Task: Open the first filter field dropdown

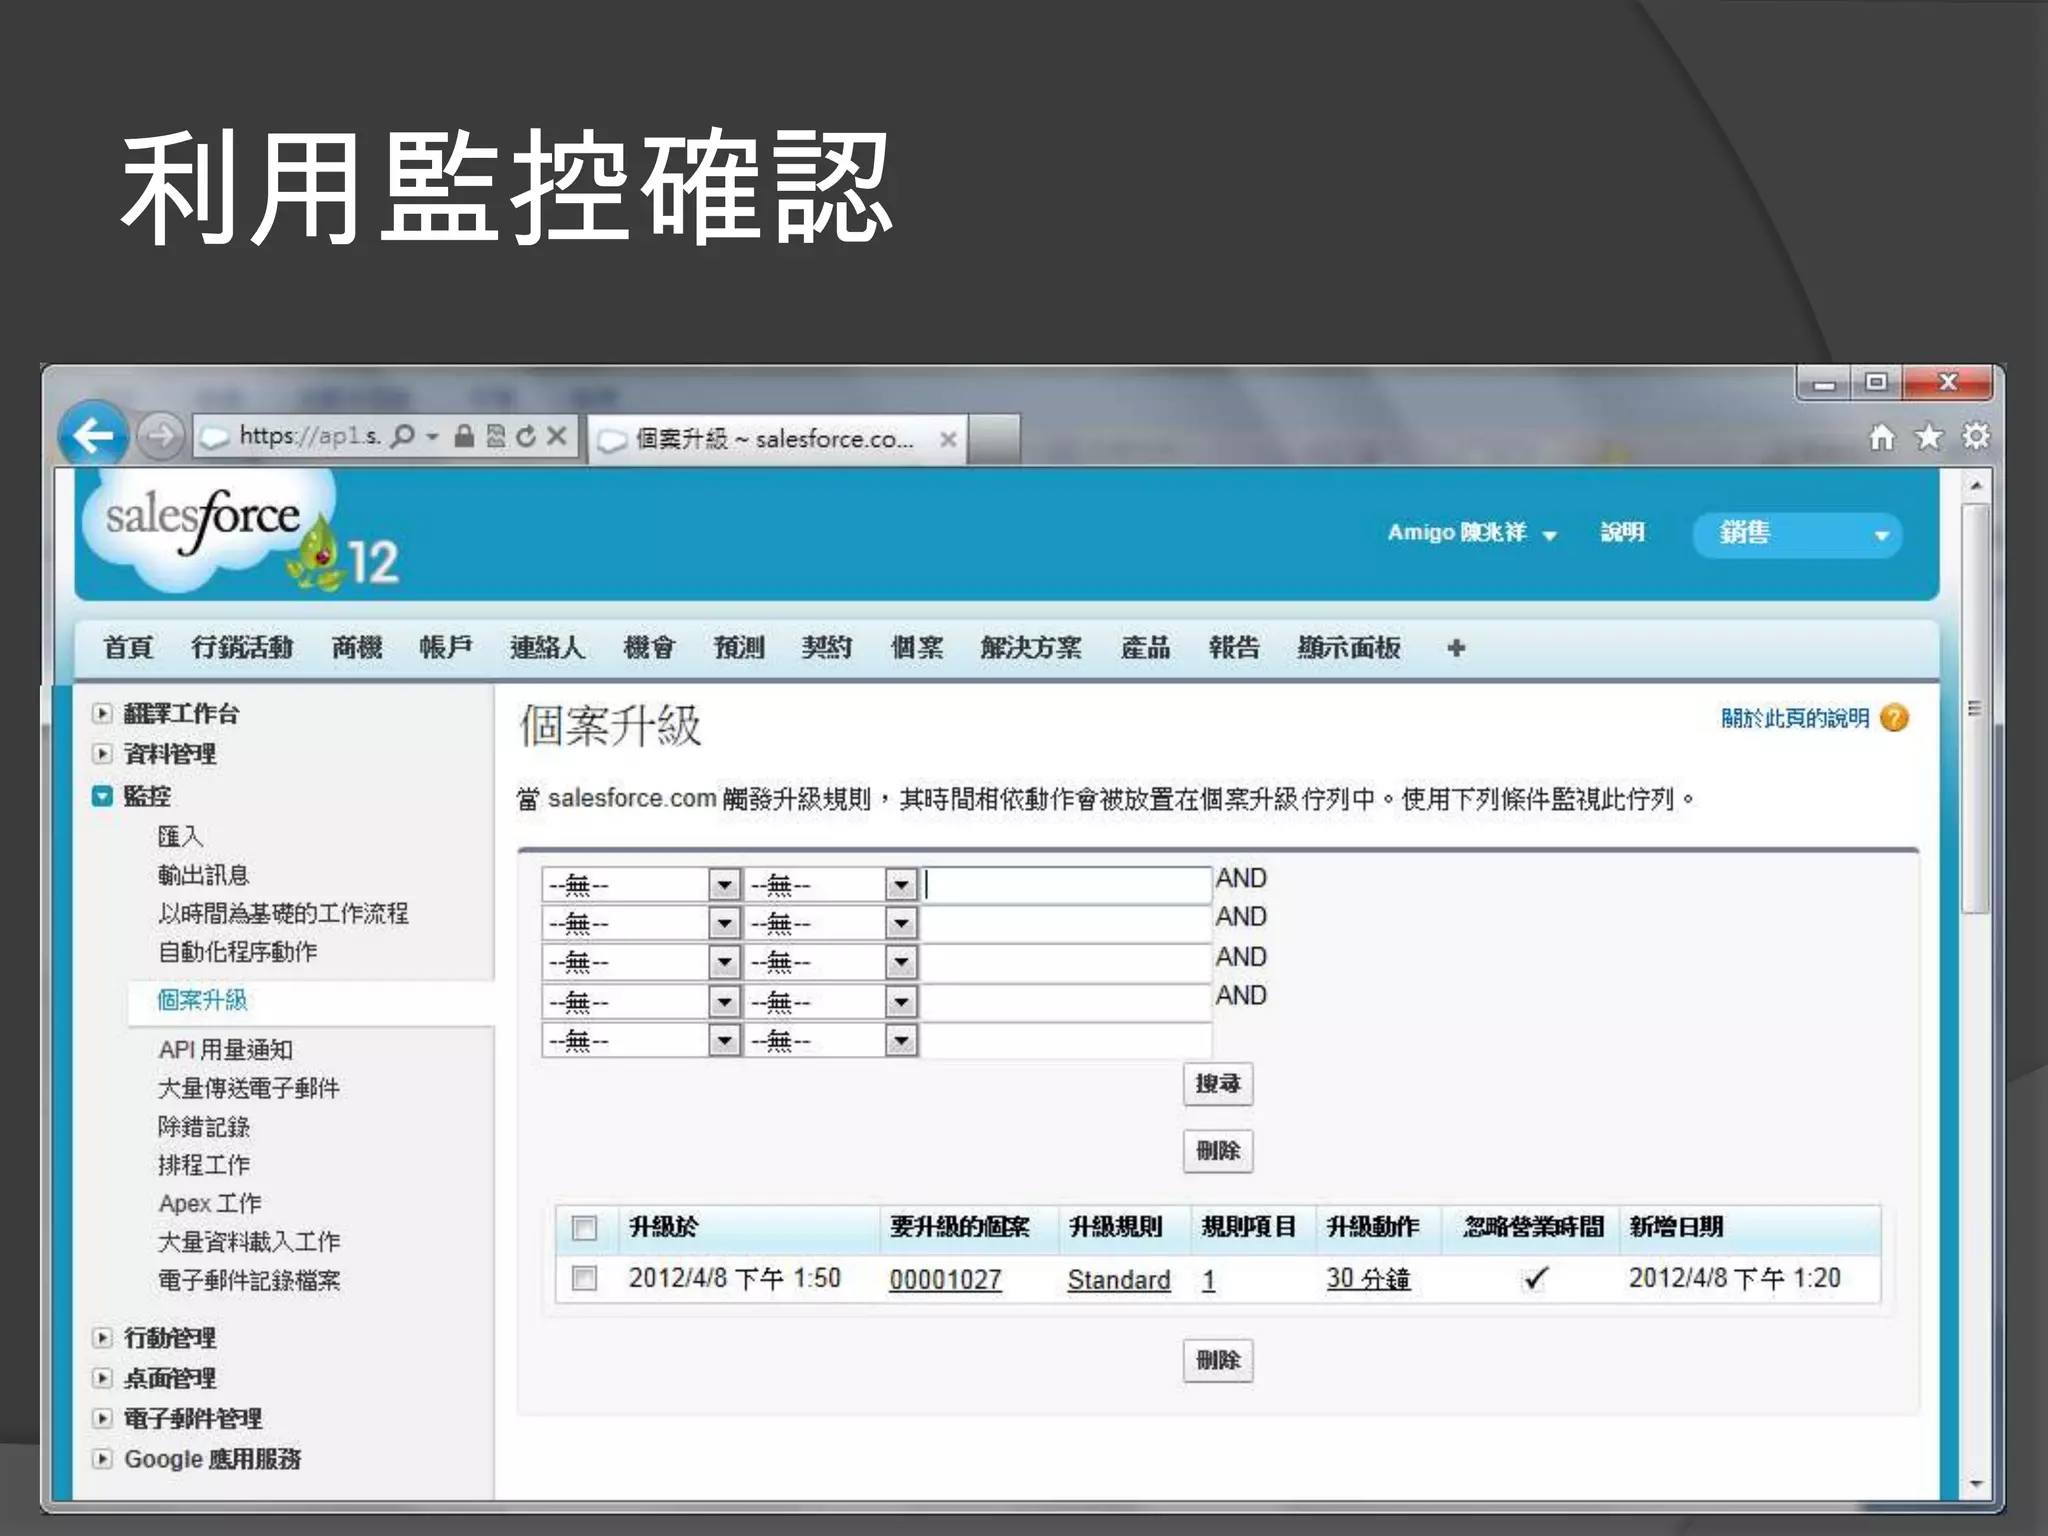Action: tap(724, 885)
